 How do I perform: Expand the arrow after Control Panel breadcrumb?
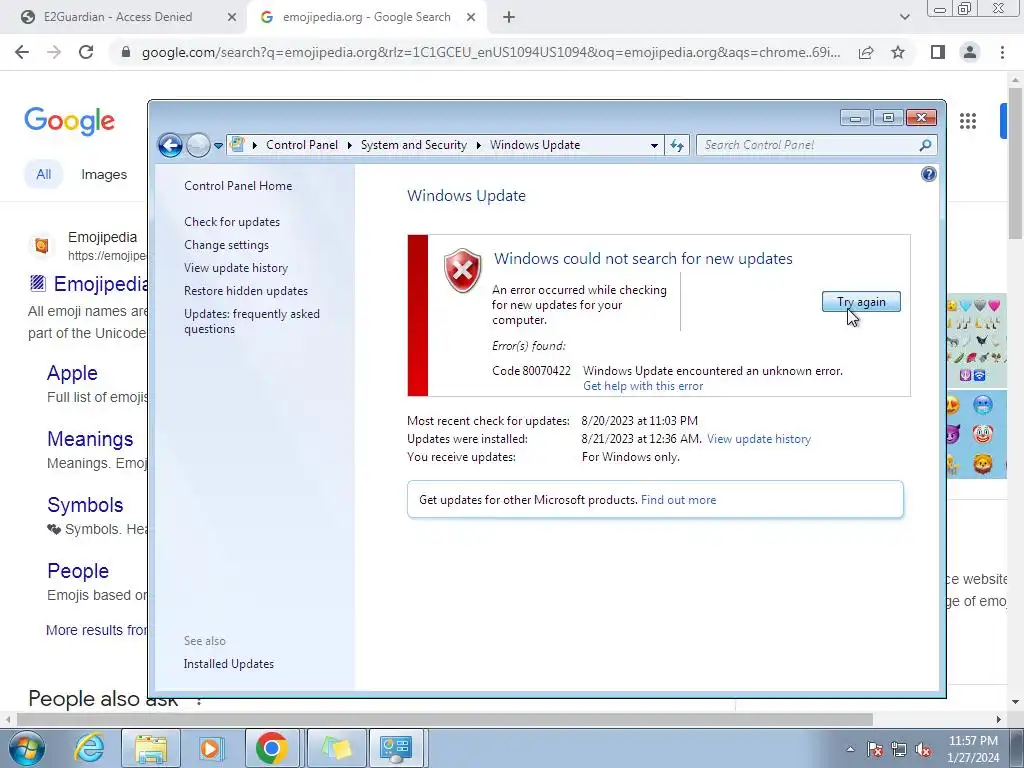[349, 145]
